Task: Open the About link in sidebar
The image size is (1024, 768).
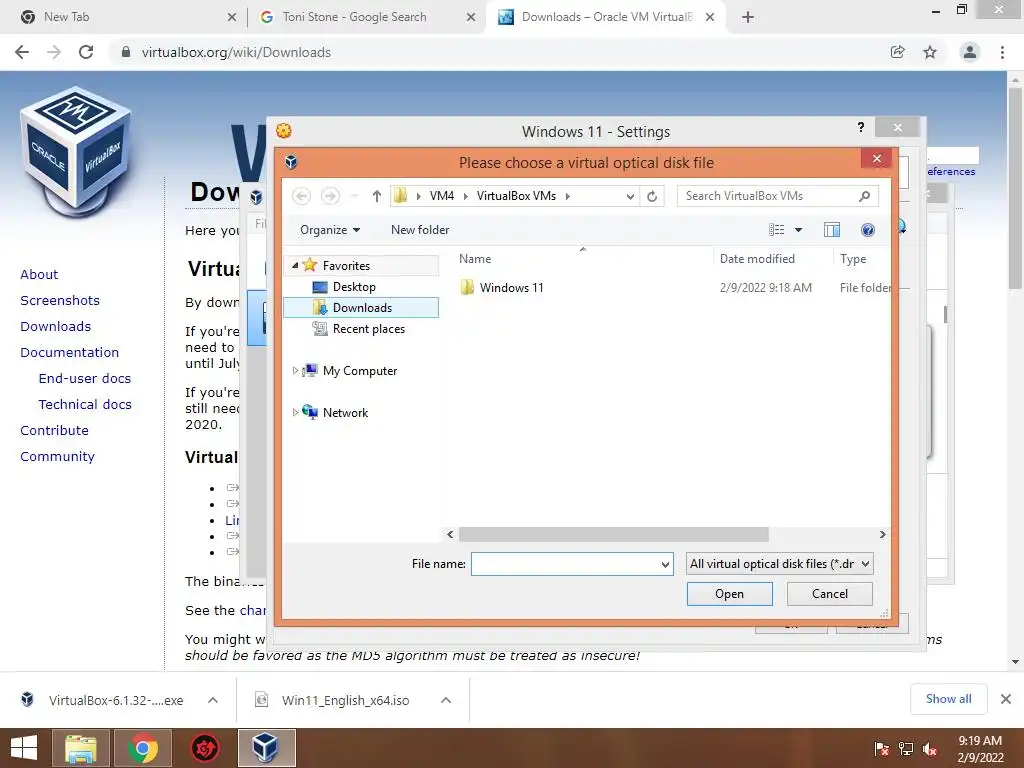Action: tap(39, 274)
